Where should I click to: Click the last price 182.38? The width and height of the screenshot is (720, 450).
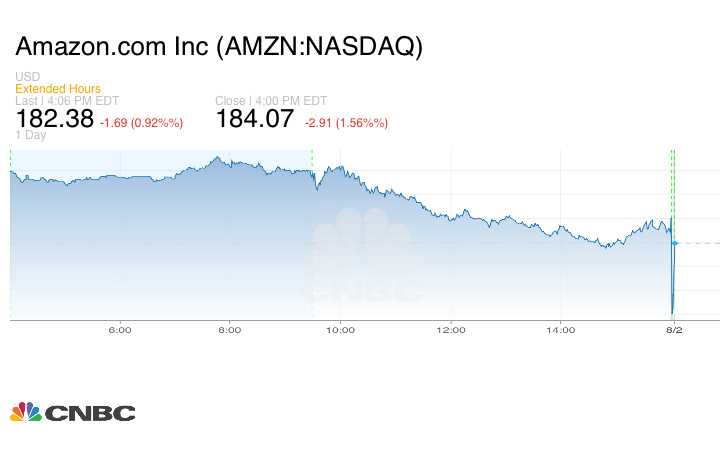click(54, 119)
